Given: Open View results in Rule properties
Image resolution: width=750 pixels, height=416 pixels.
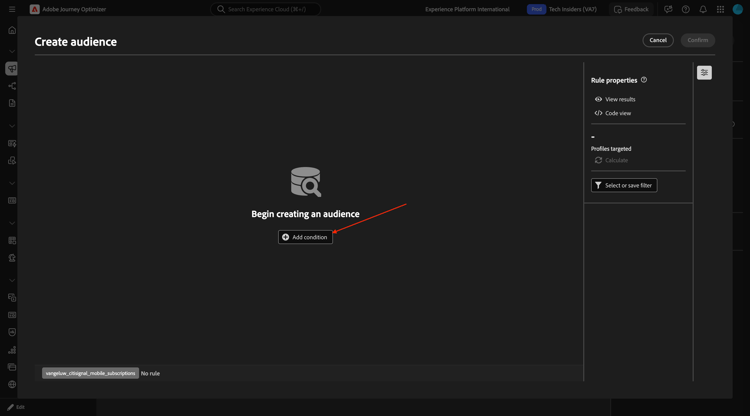Looking at the screenshot, I should point(615,99).
